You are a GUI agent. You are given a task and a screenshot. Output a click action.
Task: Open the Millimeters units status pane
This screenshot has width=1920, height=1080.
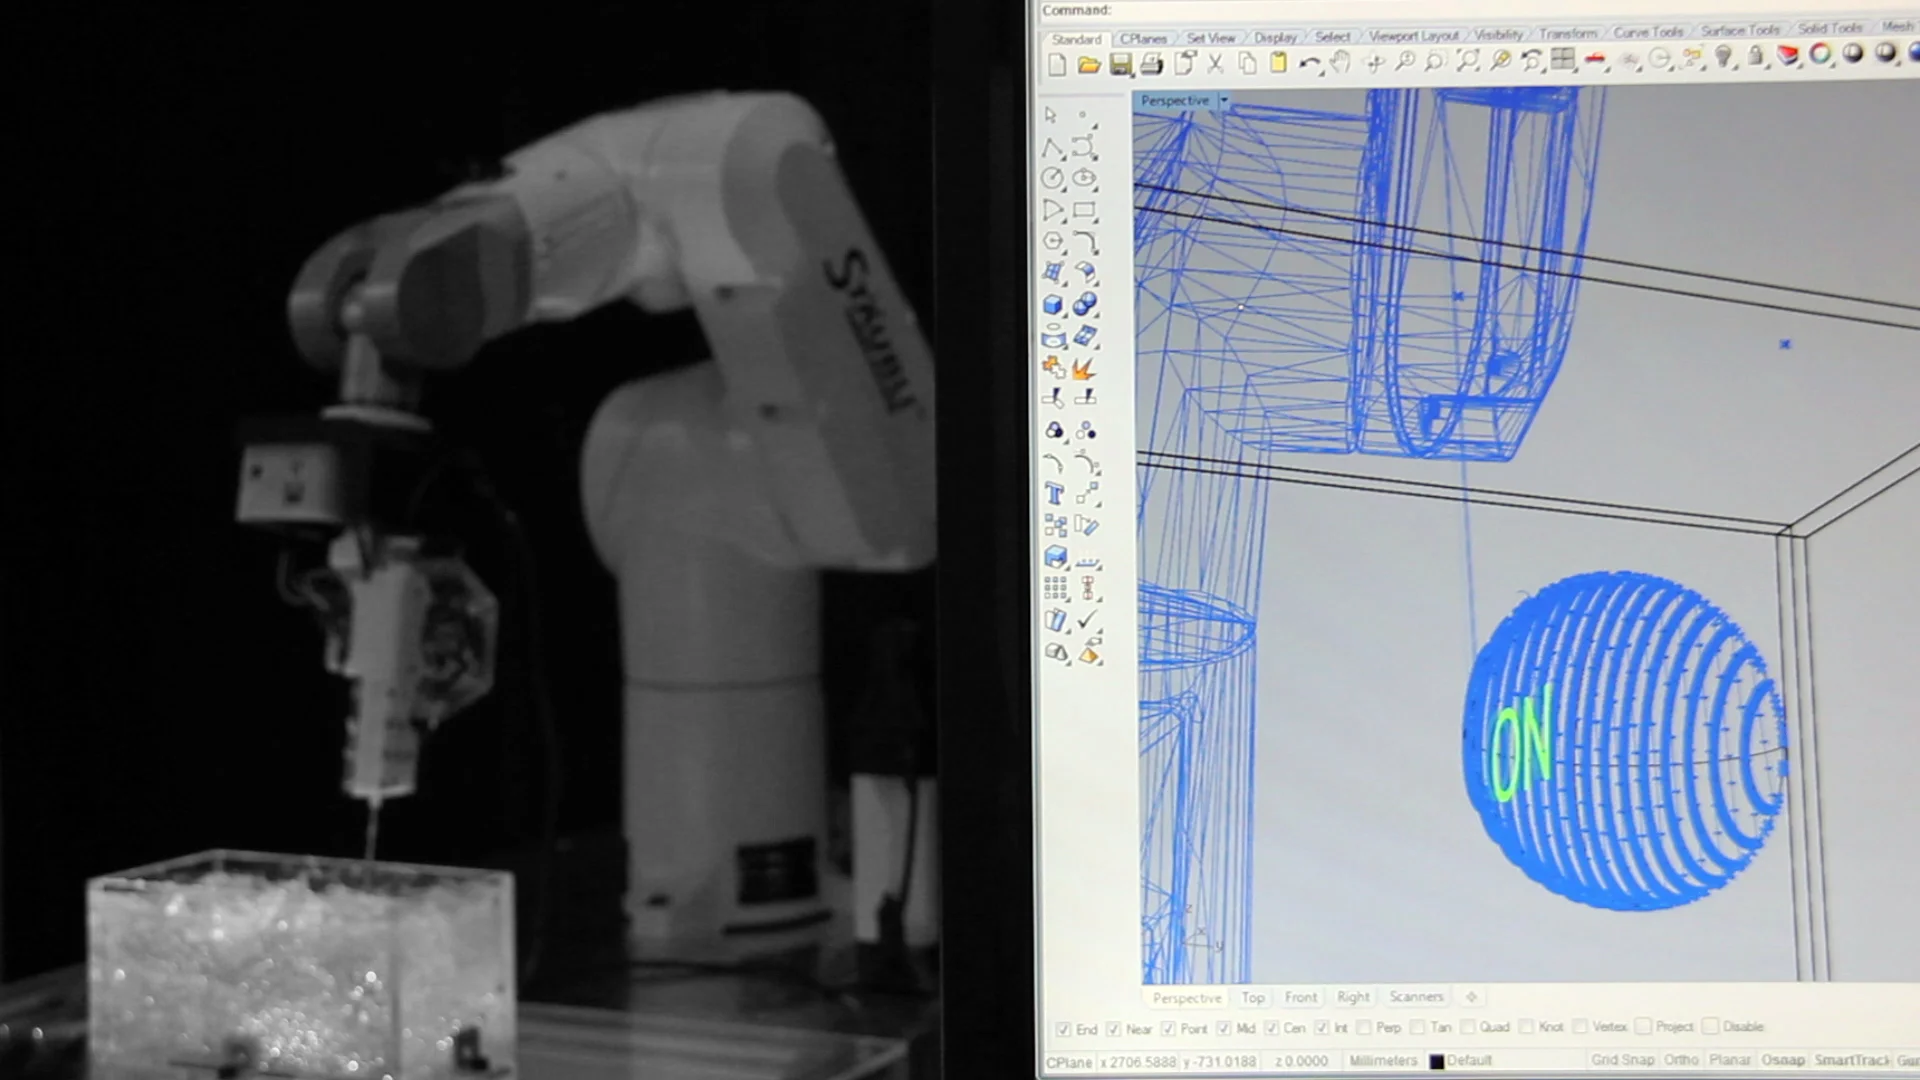pyautogui.click(x=1383, y=1061)
